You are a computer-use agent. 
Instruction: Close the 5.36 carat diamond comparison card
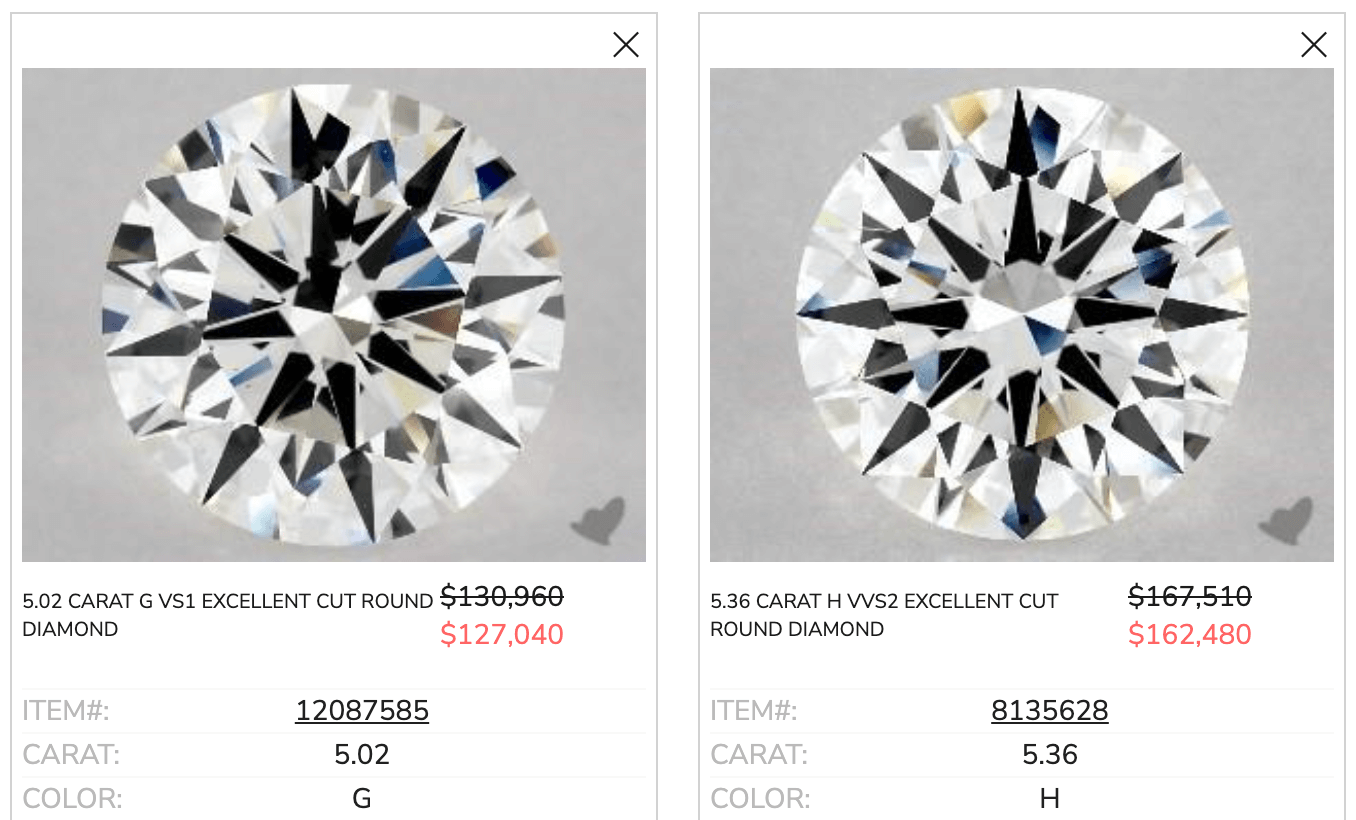pyautogui.click(x=1314, y=45)
